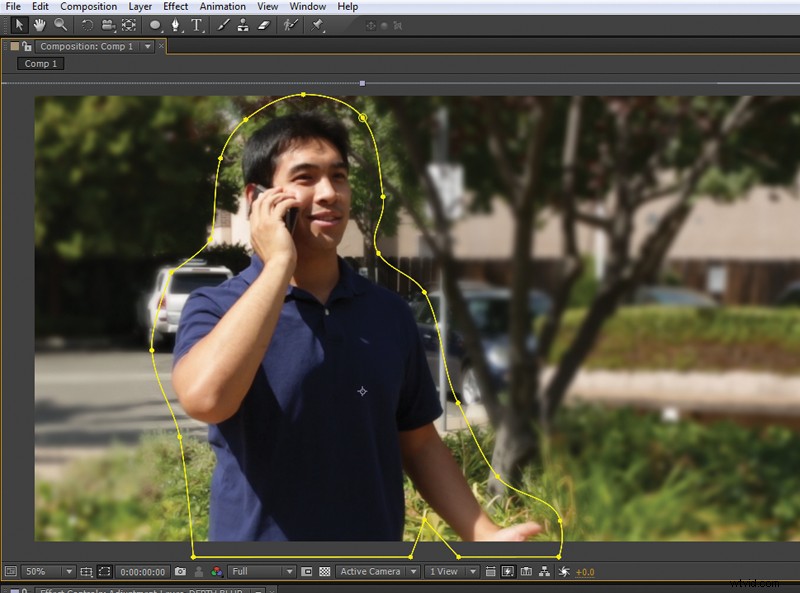Select the Clone Stamp tool
The image size is (800, 593).
[x=240, y=25]
